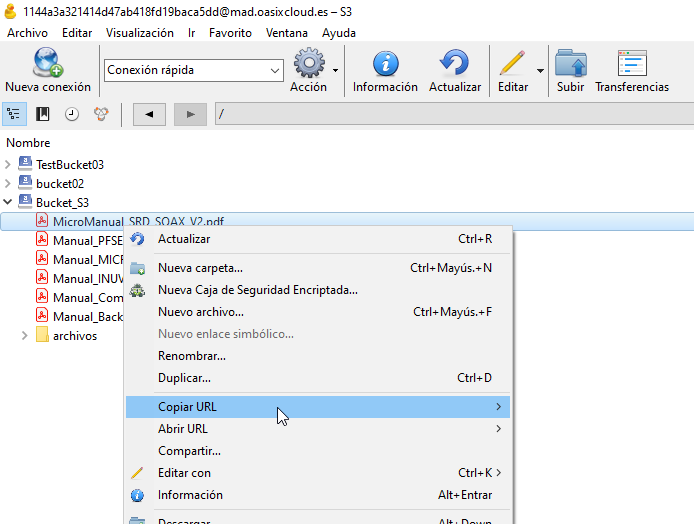
Task: Open the Favorito menu
Action: (x=230, y=33)
